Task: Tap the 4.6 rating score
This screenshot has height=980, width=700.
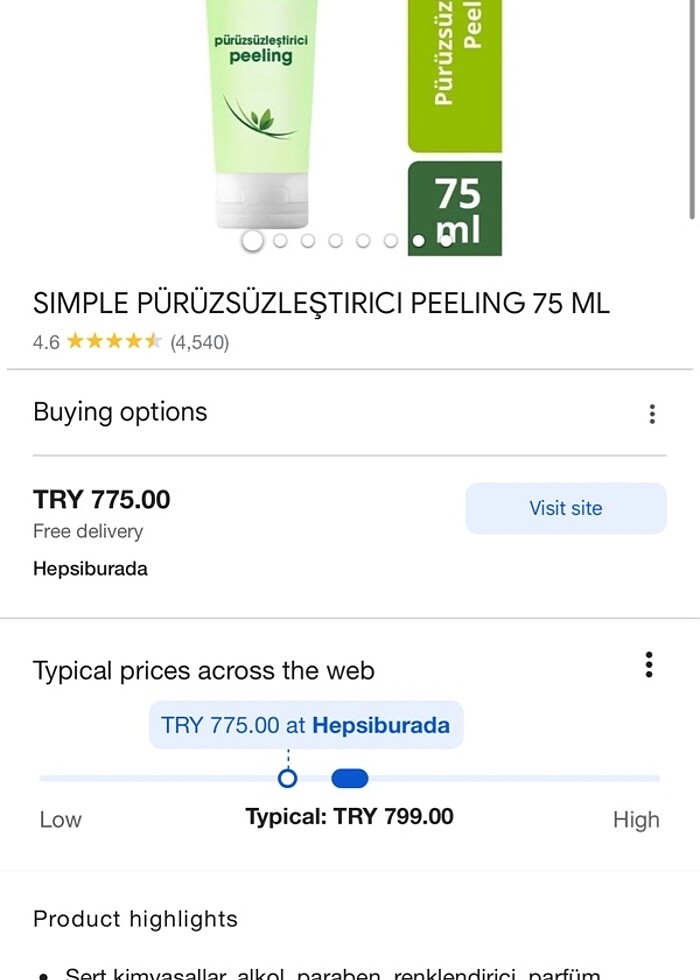Action: tap(45, 342)
